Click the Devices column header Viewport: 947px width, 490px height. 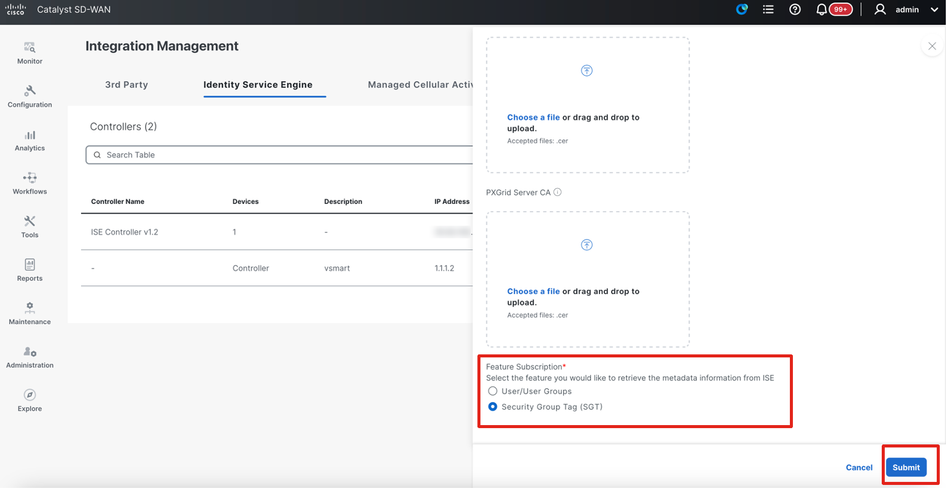pyautogui.click(x=245, y=201)
